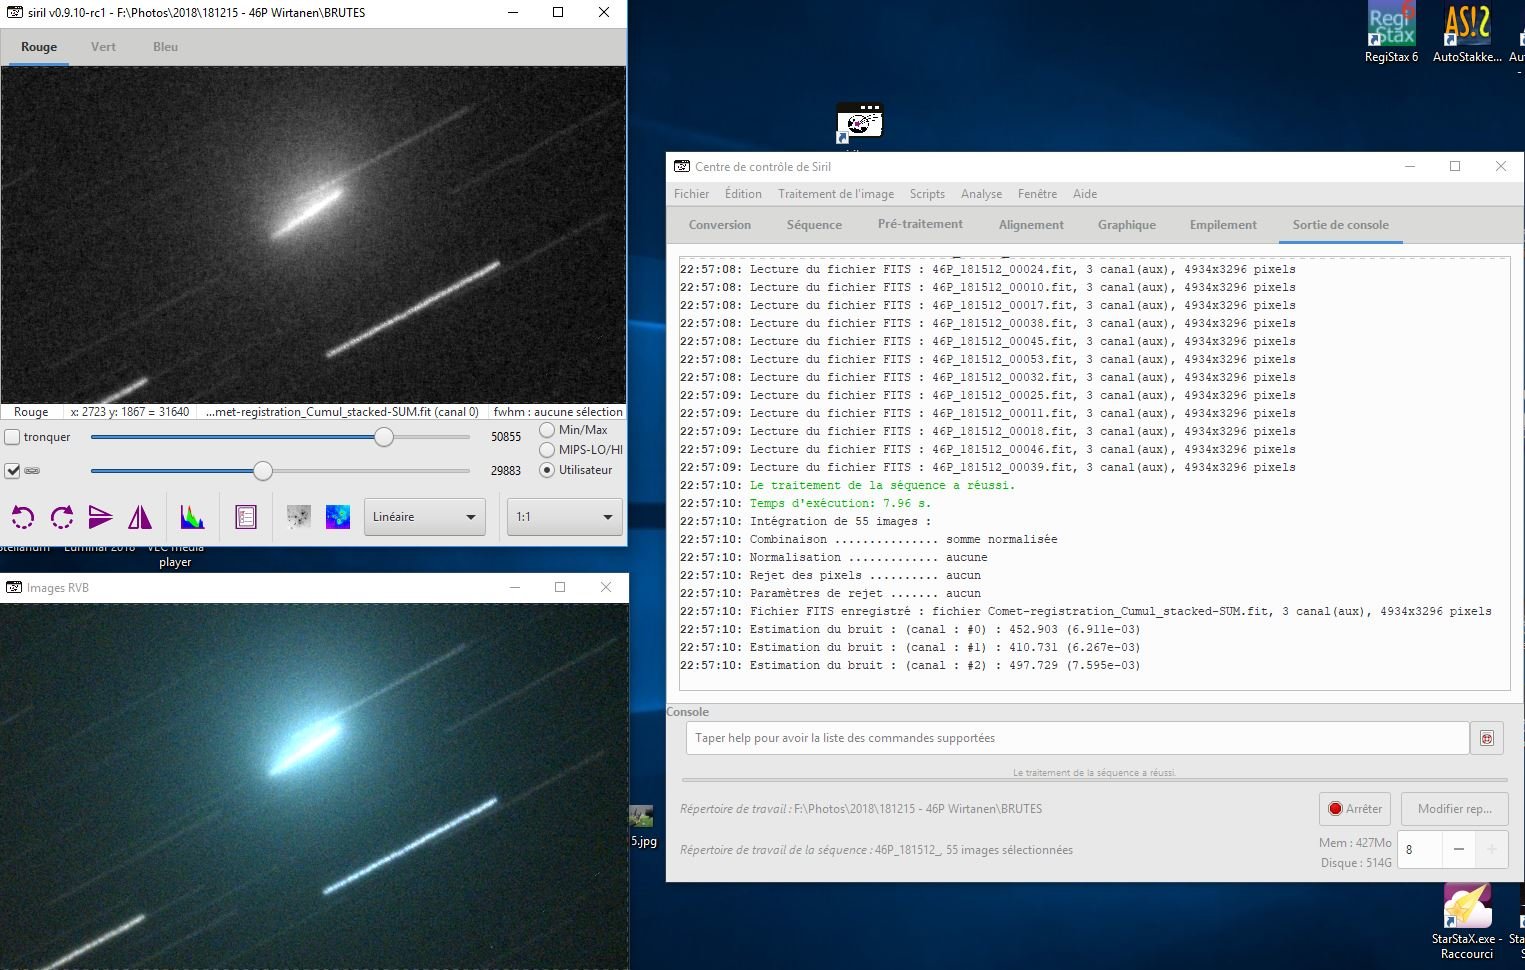Click the Images RVB color preview

click(314, 786)
